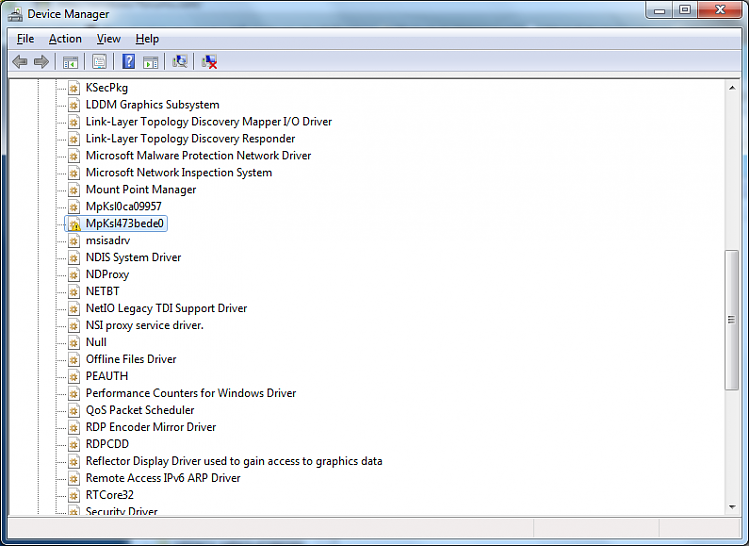Maximize the Device Manager window
This screenshot has height=546, width=750.
685,10
